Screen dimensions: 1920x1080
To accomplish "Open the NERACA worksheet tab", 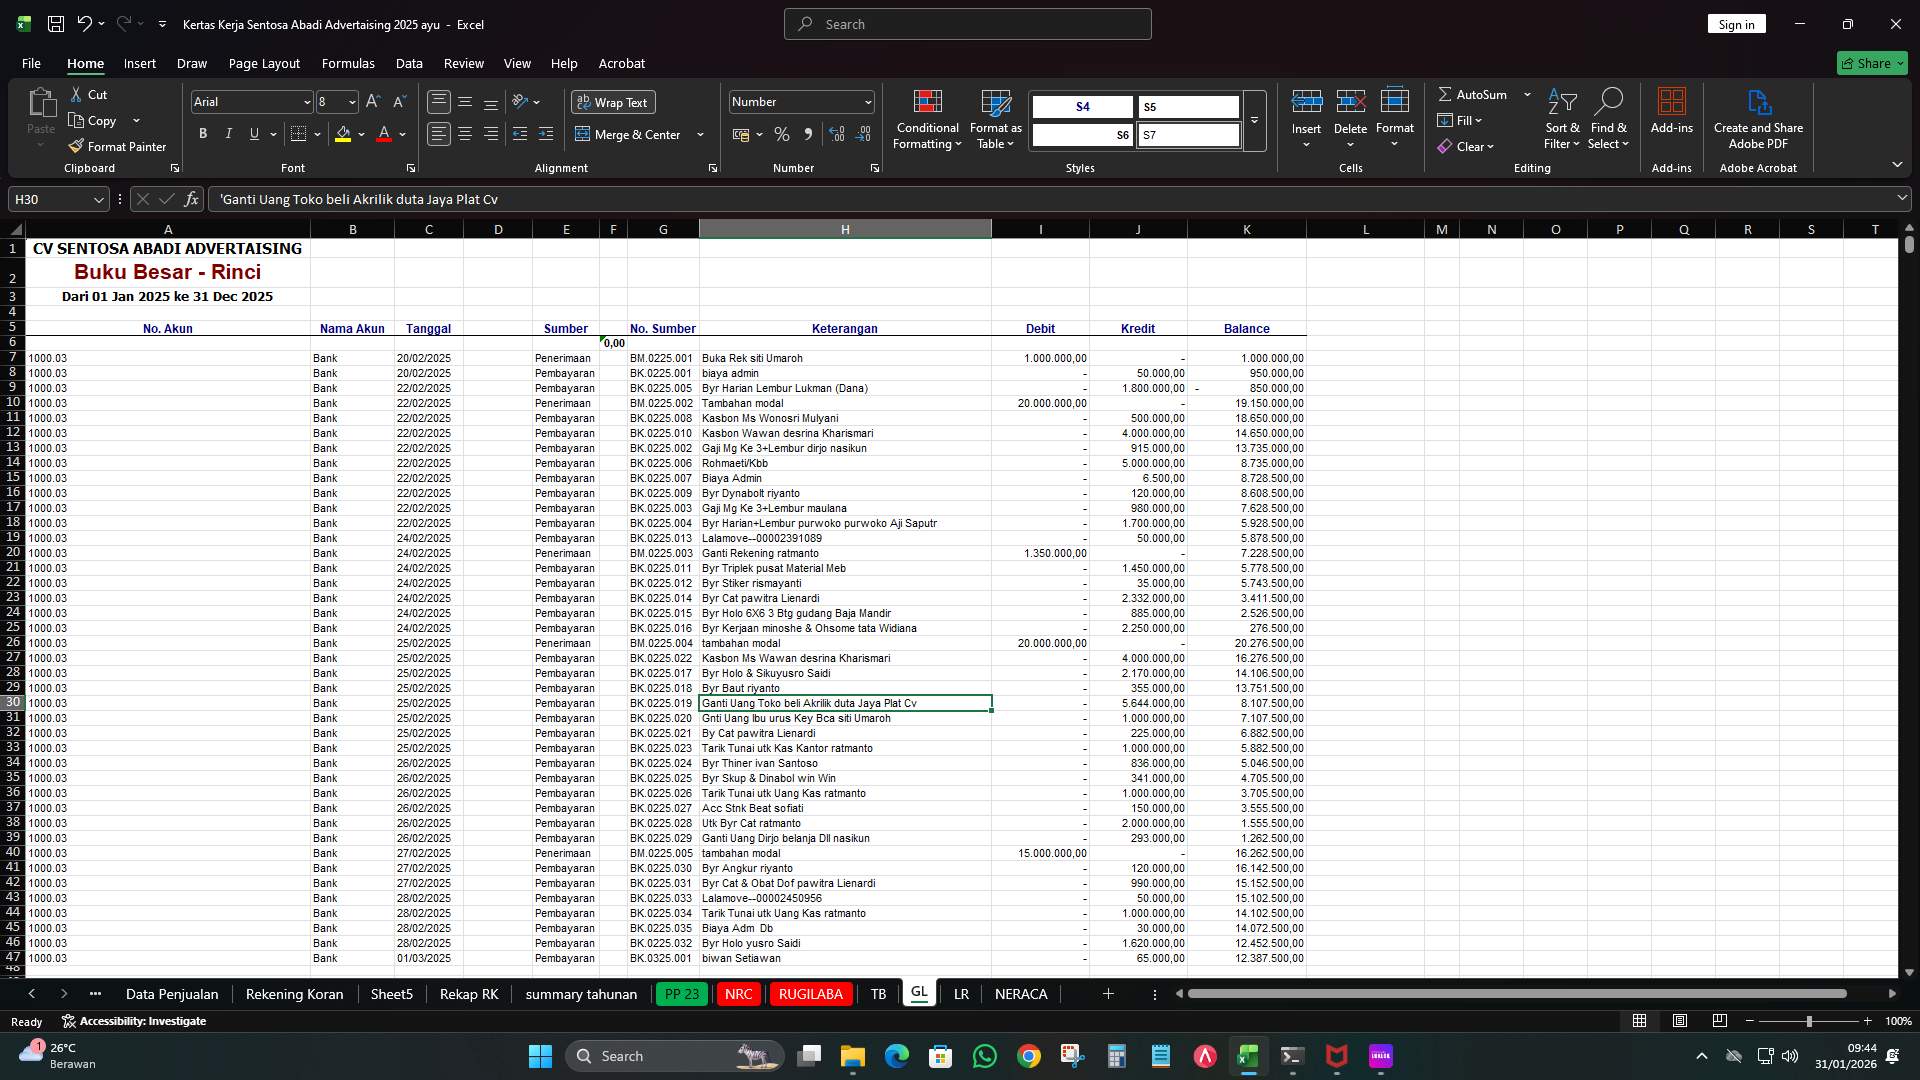I will tap(1021, 994).
